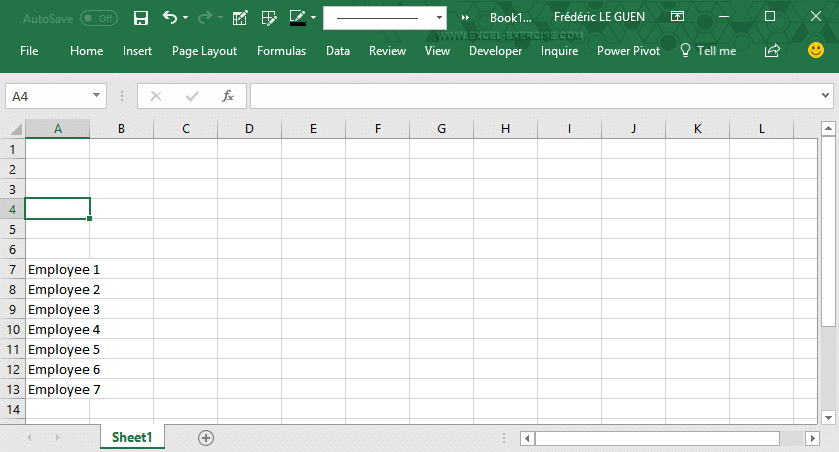The height and width of the screenshot is (452, 839).
Task: Select the Sheet1 tab
Action: tap(132, 437)
